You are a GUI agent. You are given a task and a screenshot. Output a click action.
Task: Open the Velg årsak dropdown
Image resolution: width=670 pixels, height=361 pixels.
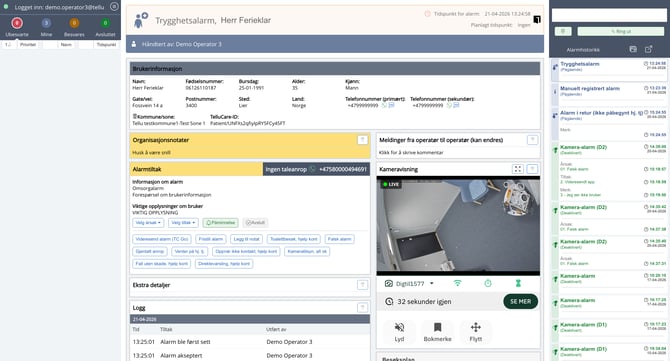pyautogui.click(x=148, y=223)
